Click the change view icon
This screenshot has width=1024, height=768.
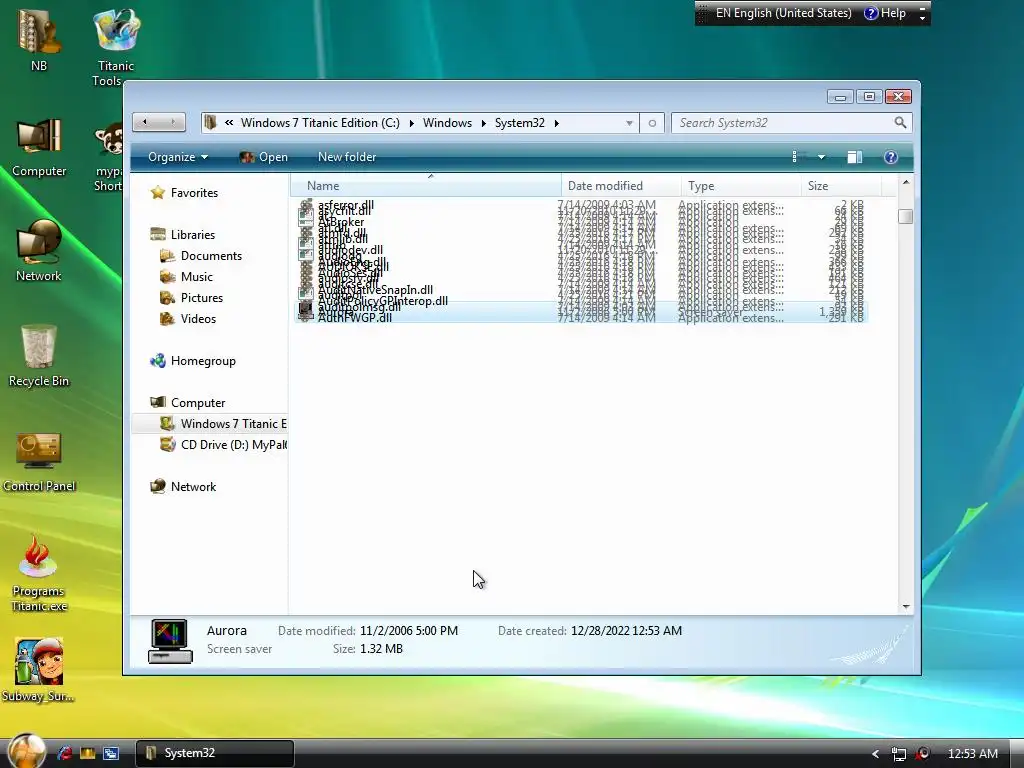pos(794,157)
